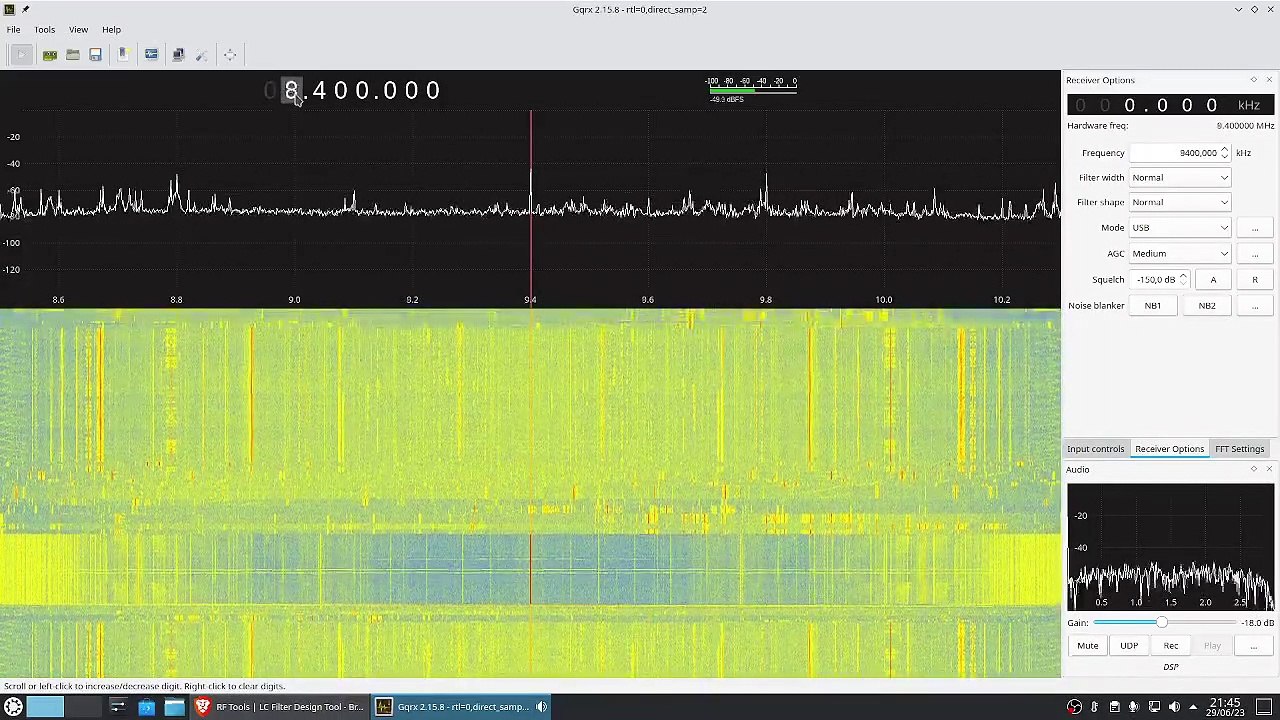Expand the Filter width dropdown
This screenshot has width=1280, height=720.
1180,178
